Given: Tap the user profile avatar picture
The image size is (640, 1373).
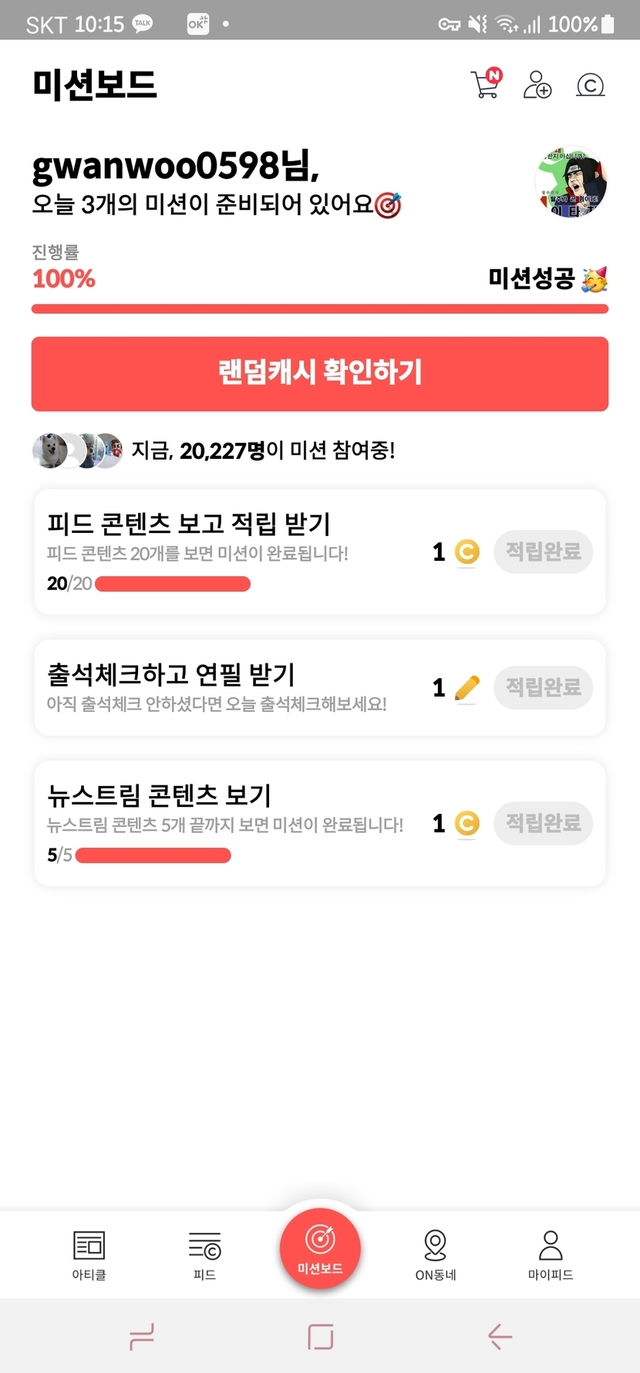Looking at the screenshot, I should [x=571, y=182].
